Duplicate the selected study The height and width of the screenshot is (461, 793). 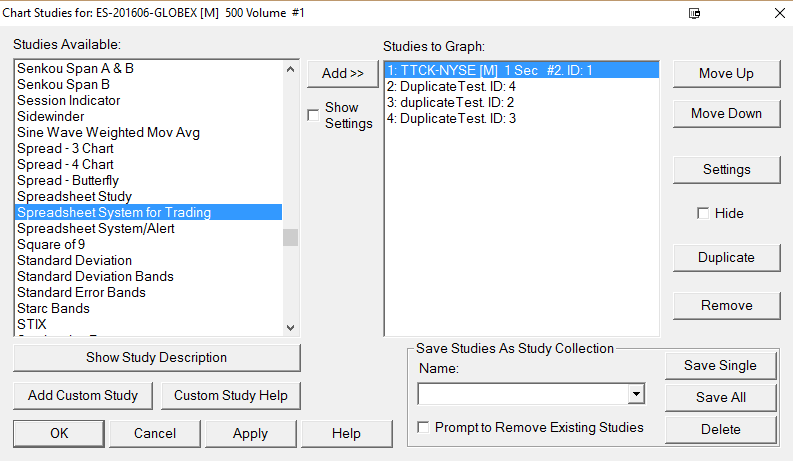(726, 257)
